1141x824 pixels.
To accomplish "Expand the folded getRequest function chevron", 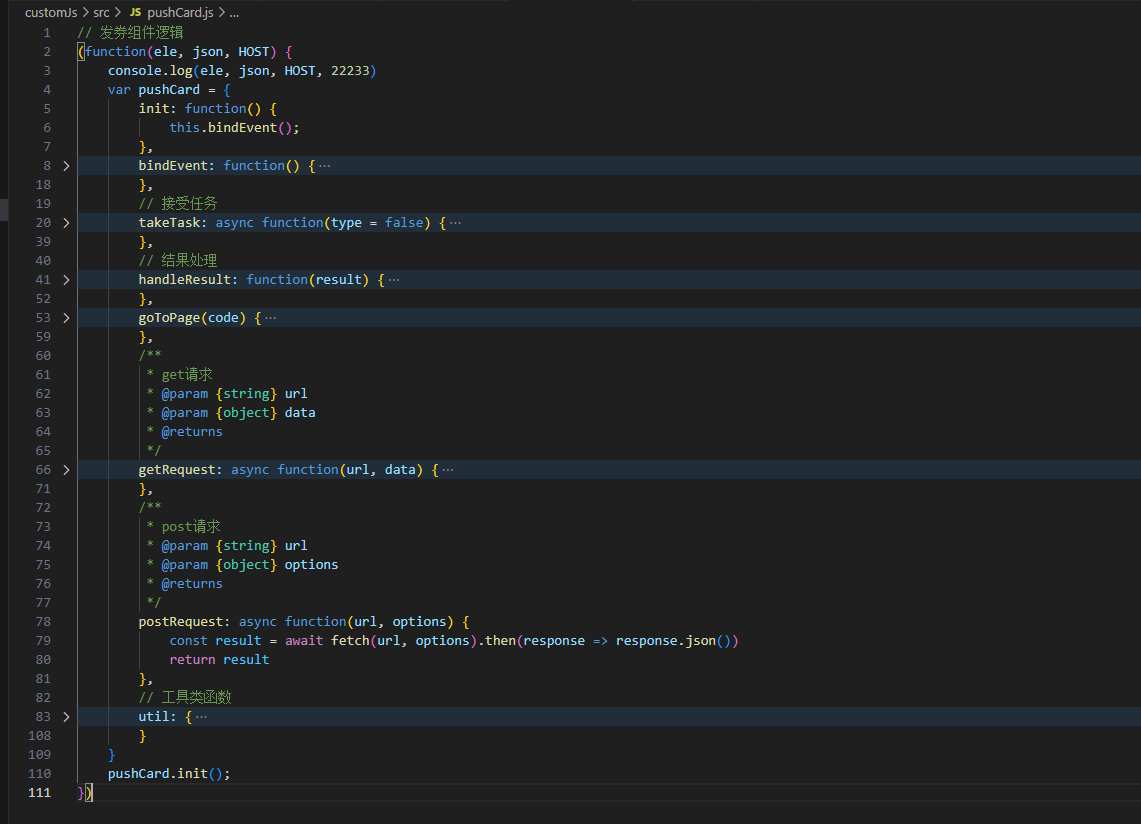I will (66, 470).
